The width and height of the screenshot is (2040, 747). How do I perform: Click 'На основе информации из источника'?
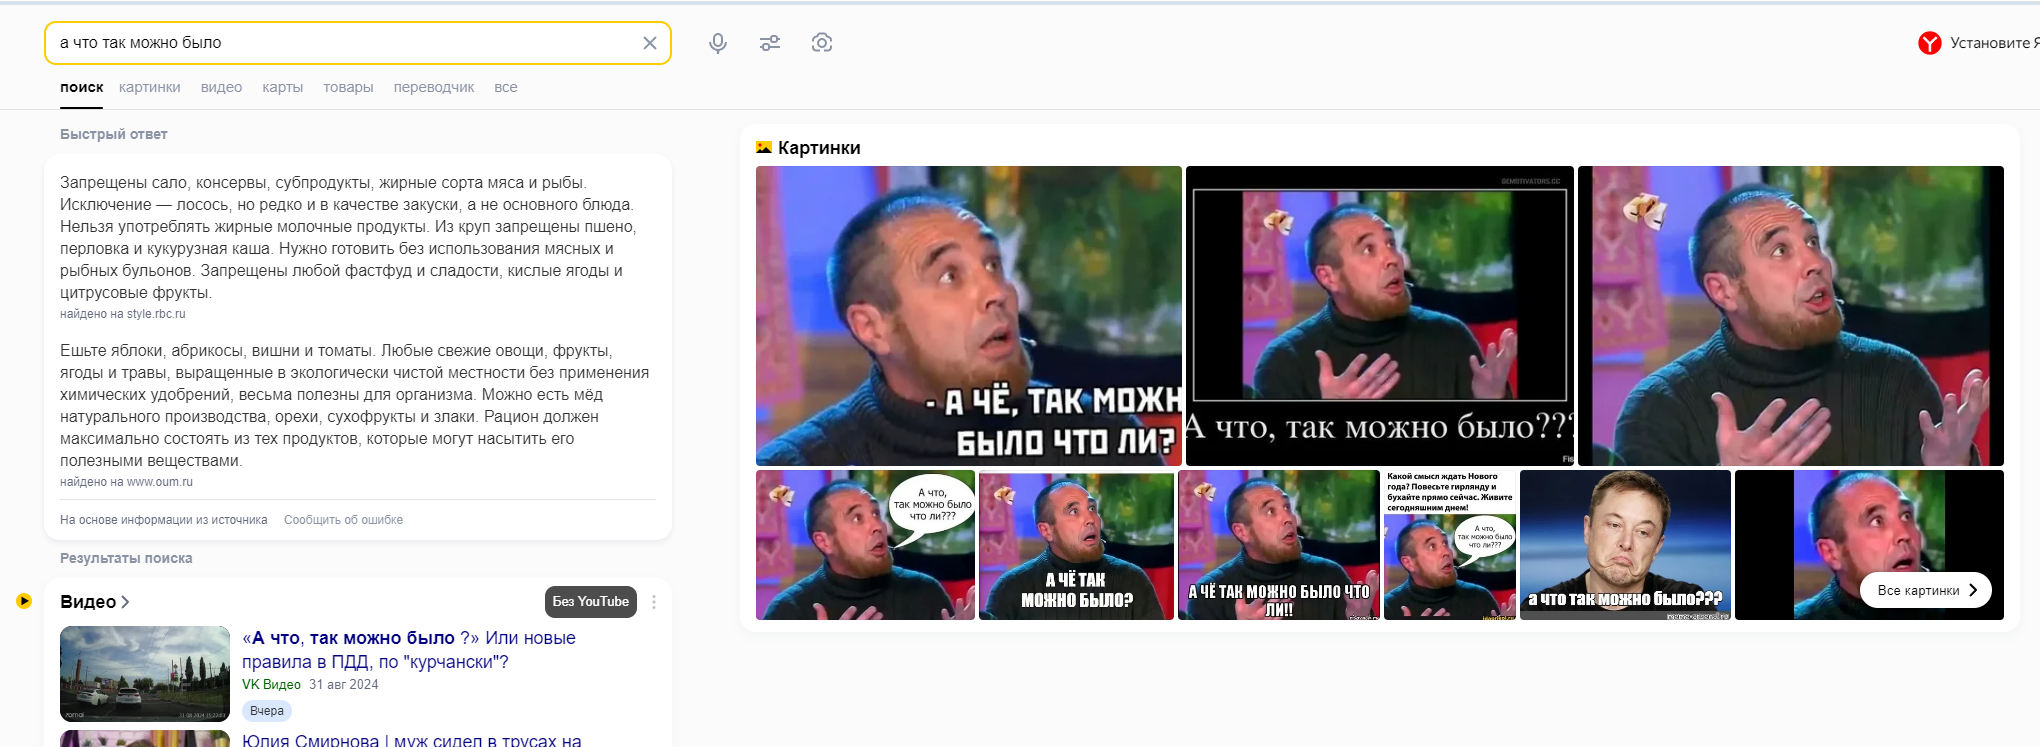click(164, 520)
